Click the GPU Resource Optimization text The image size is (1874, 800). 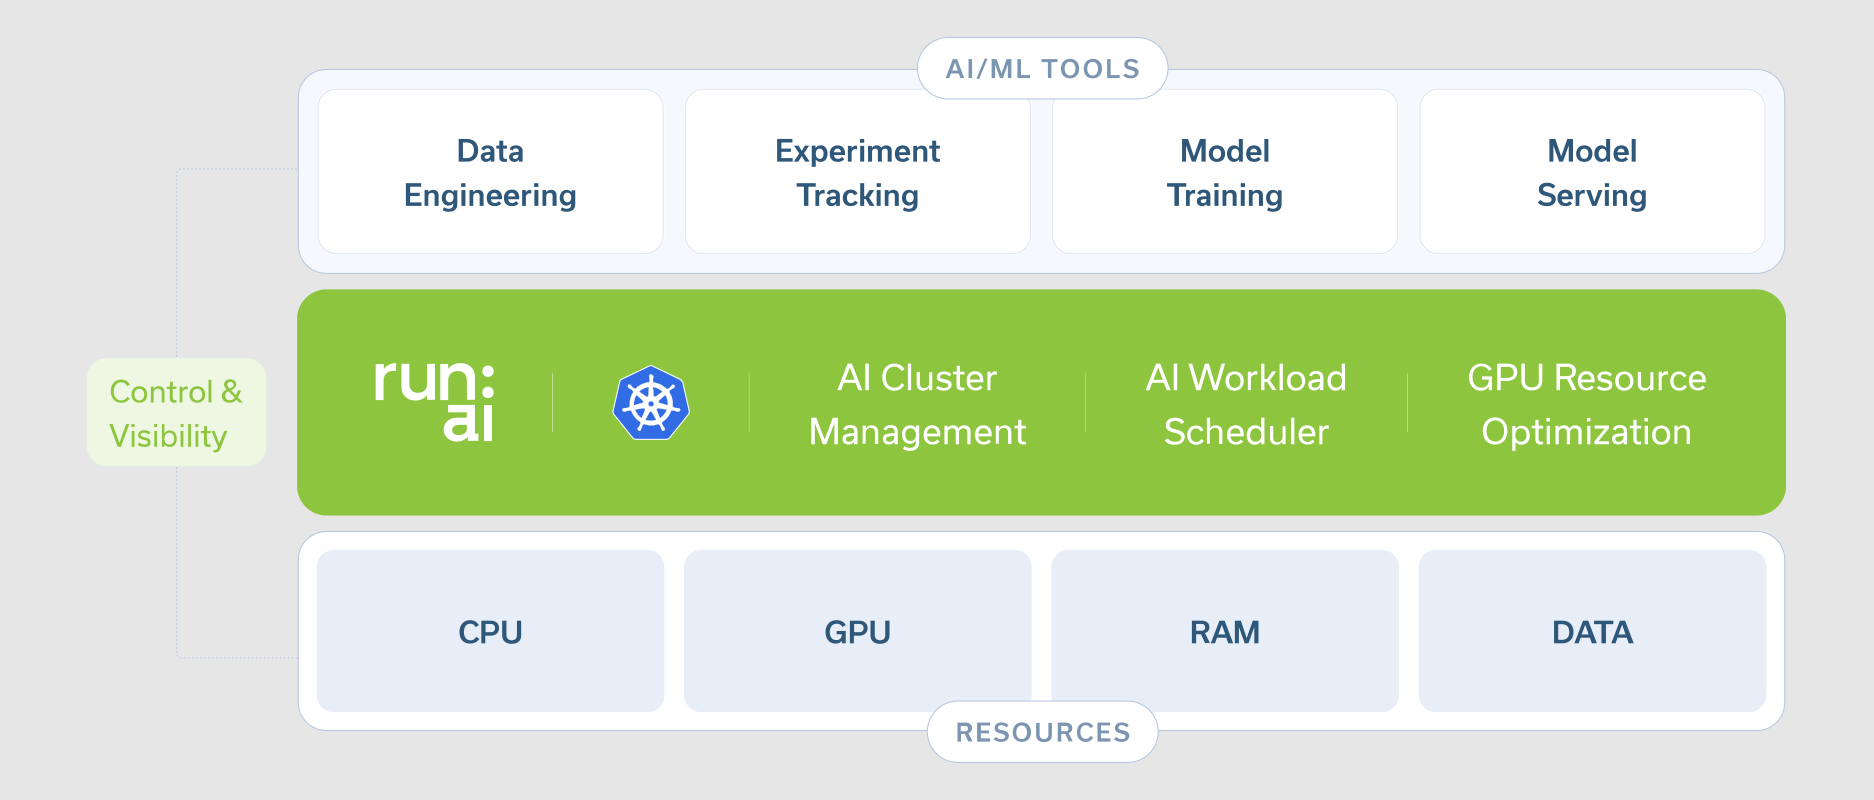coord(1587,405)
